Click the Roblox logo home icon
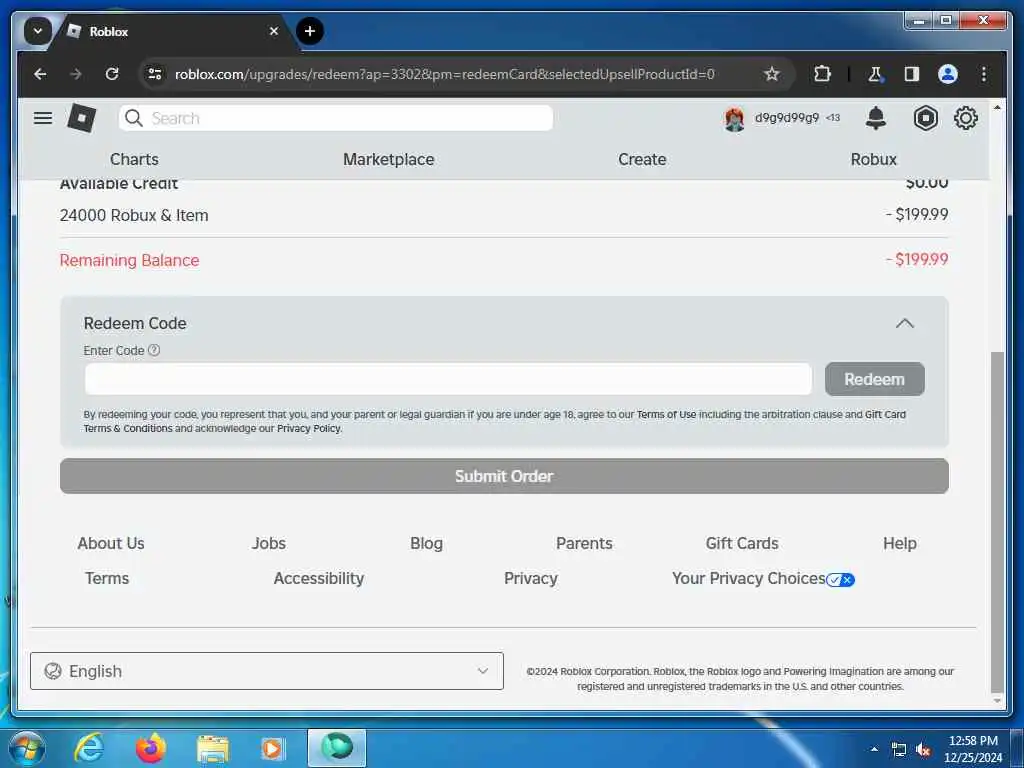Screen dimensions: 1024x768 (x=82, y=118)
